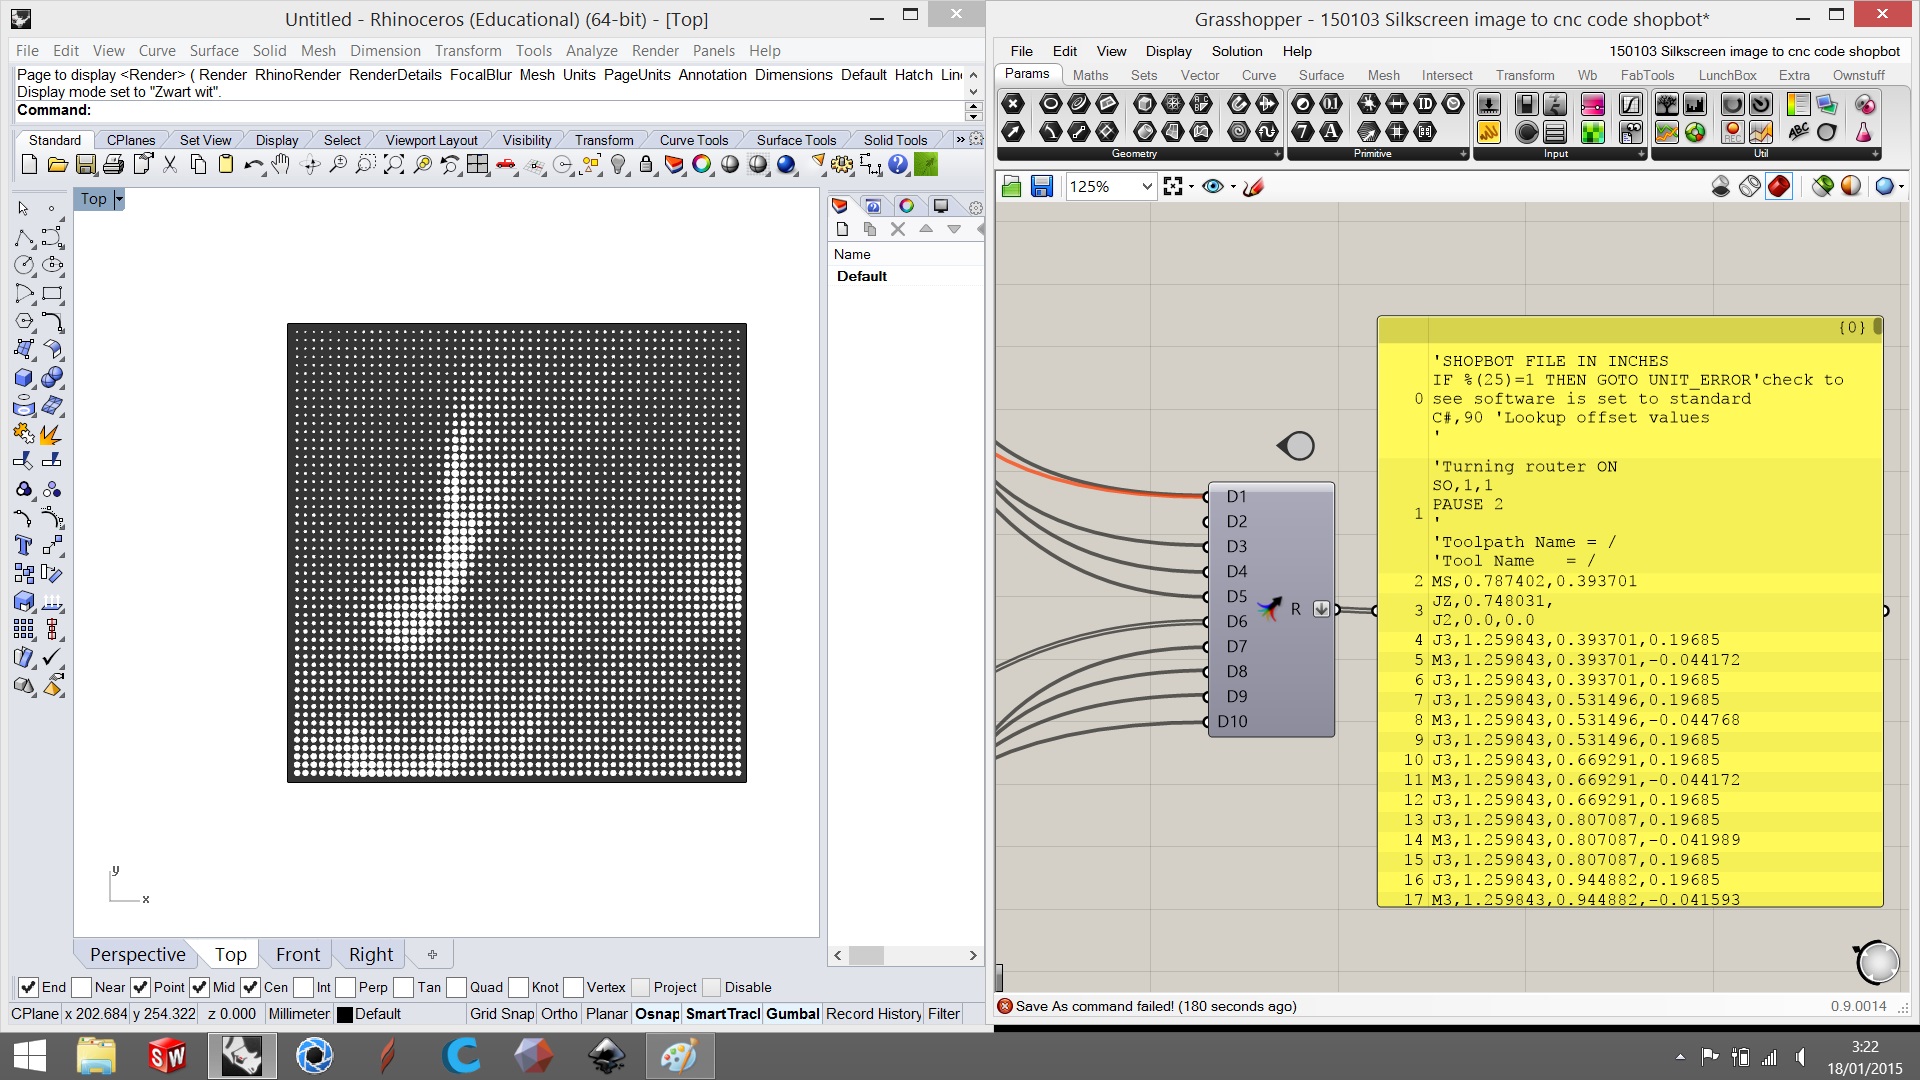The image size is (1920, 1080).
Task: Select the Params tab in Grasshopper
Action: pos(1027,75)
